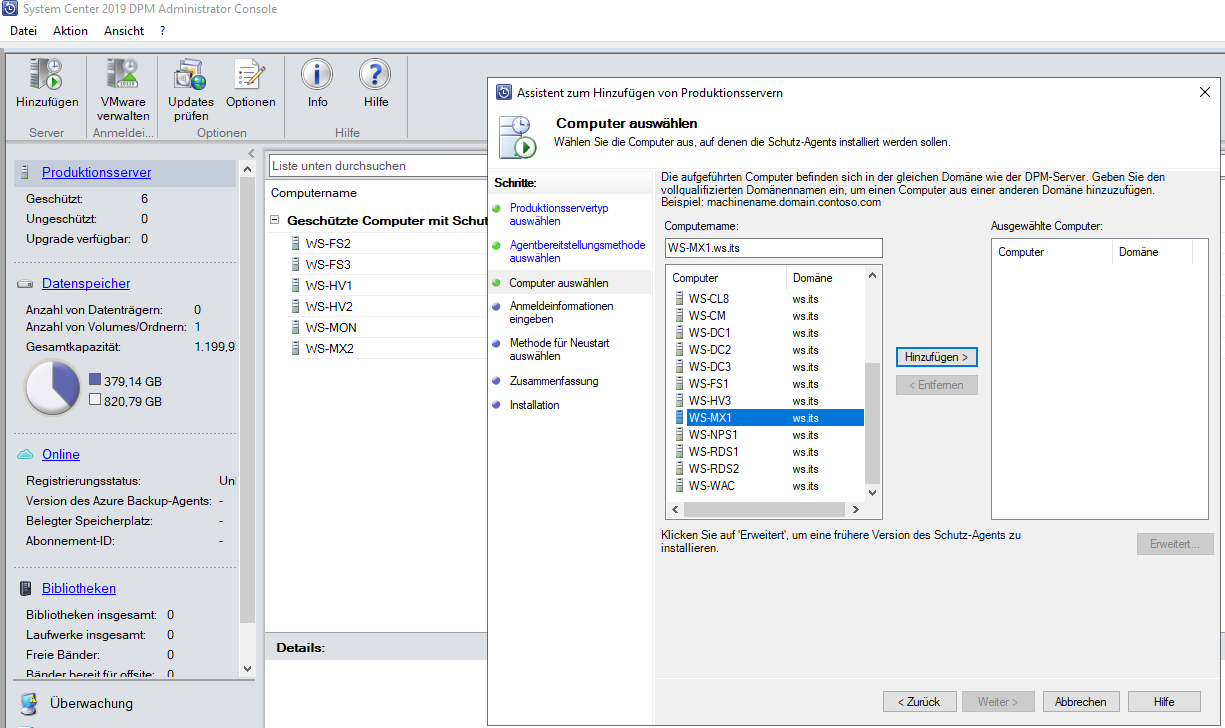1225x728 pixels.
Task: Click the DPM console title bar icon
Action: pyautogui.click(x=9, y=9)
